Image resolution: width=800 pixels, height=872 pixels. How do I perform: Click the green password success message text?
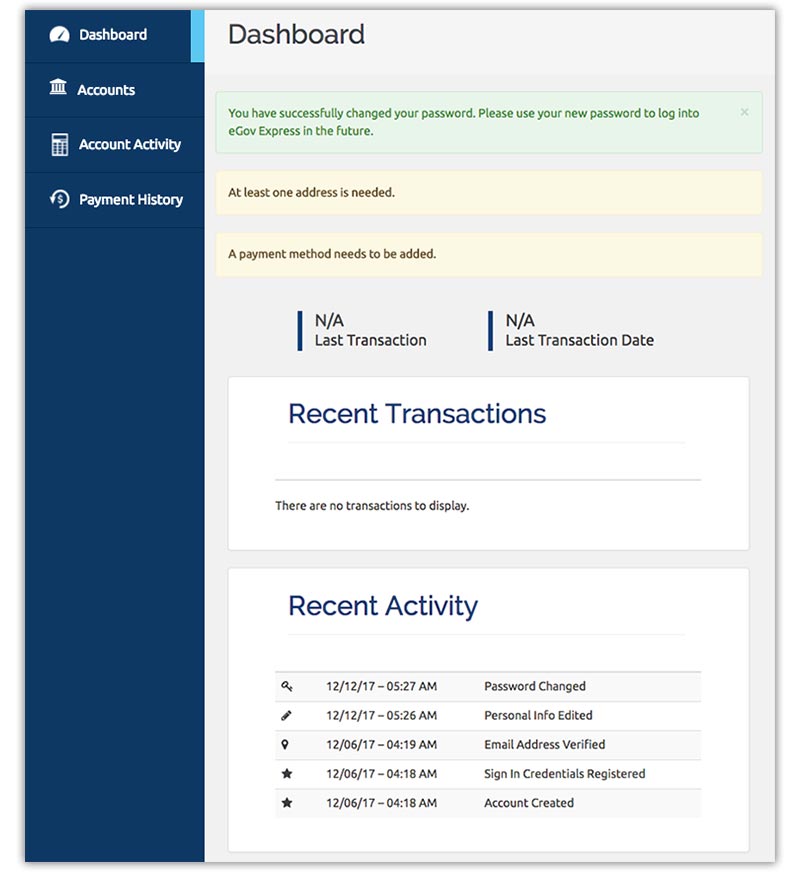[464, 122]
